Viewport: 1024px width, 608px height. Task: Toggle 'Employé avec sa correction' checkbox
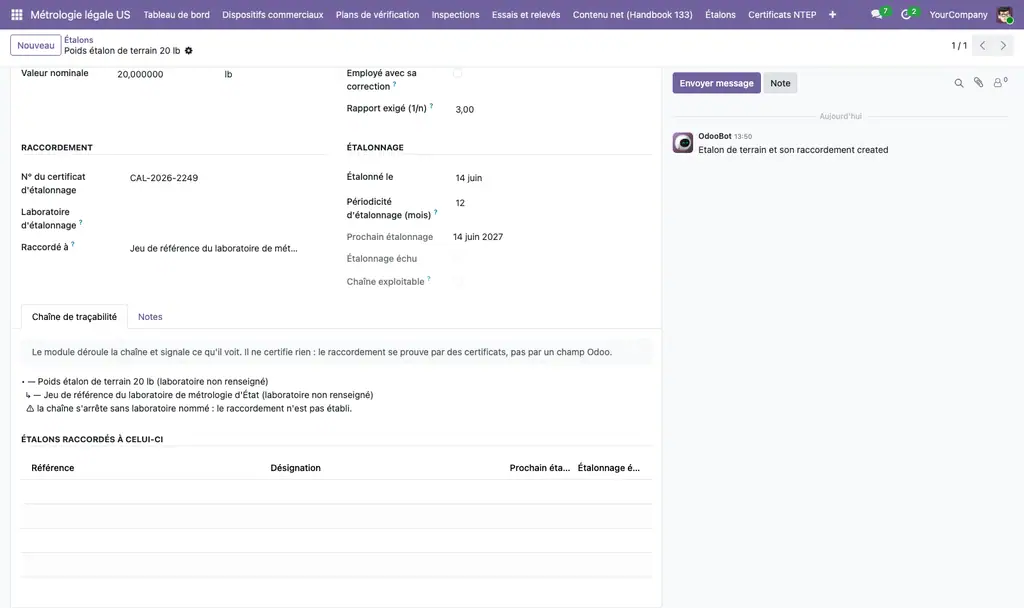click(458, 73)
